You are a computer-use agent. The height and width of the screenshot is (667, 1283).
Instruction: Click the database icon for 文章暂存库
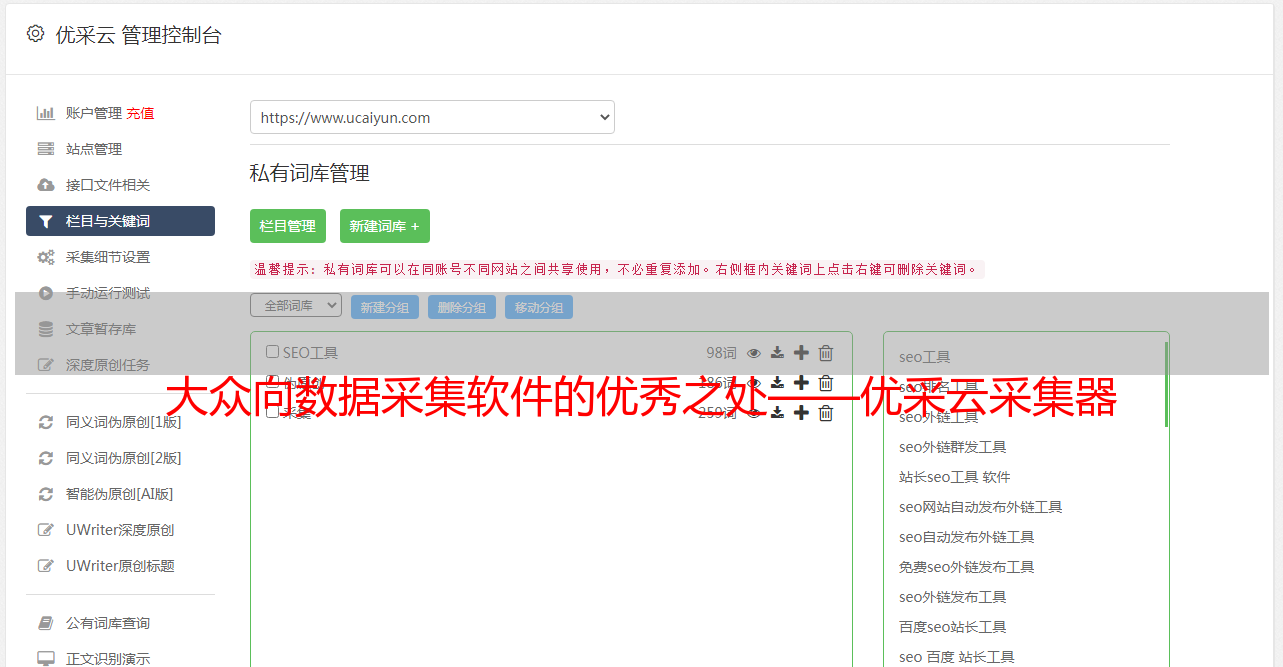[45, 329]
